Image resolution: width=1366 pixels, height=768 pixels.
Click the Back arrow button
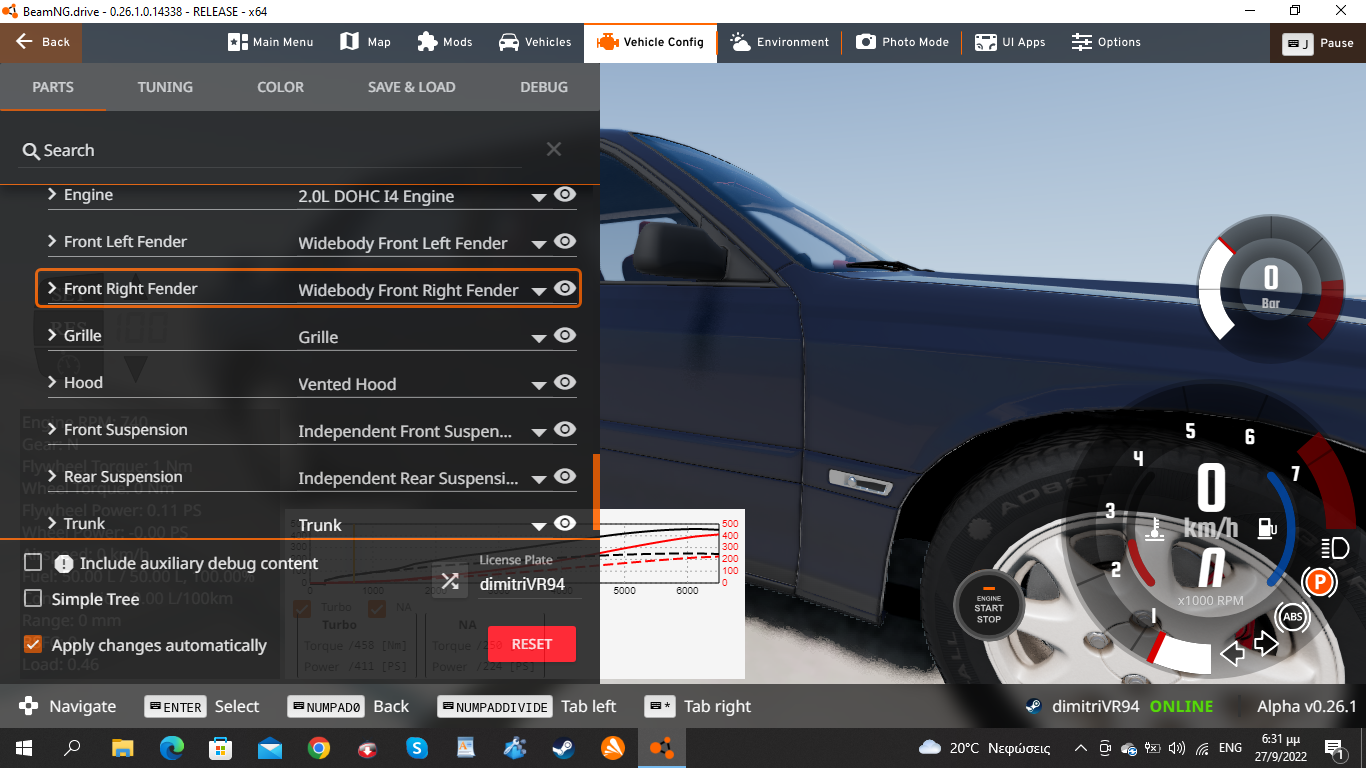[x=41, y=42]
